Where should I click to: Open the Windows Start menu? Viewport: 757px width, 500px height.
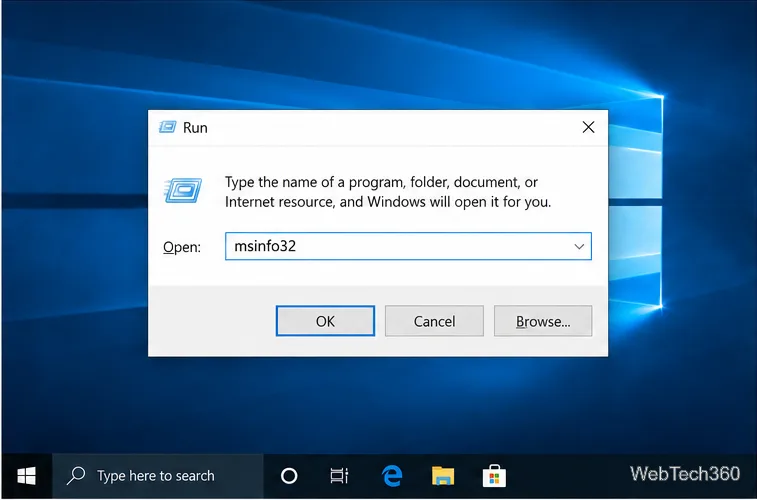[26, 476]
